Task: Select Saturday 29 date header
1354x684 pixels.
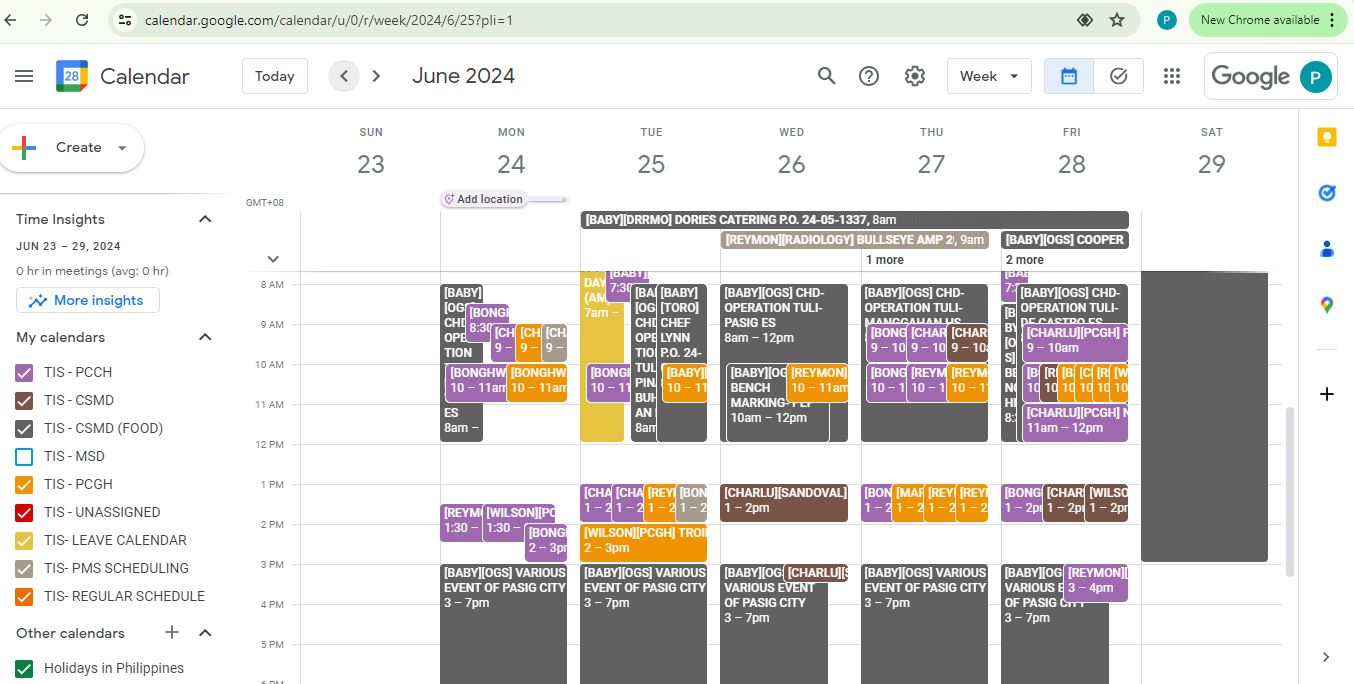Action: coord(1211,164)
